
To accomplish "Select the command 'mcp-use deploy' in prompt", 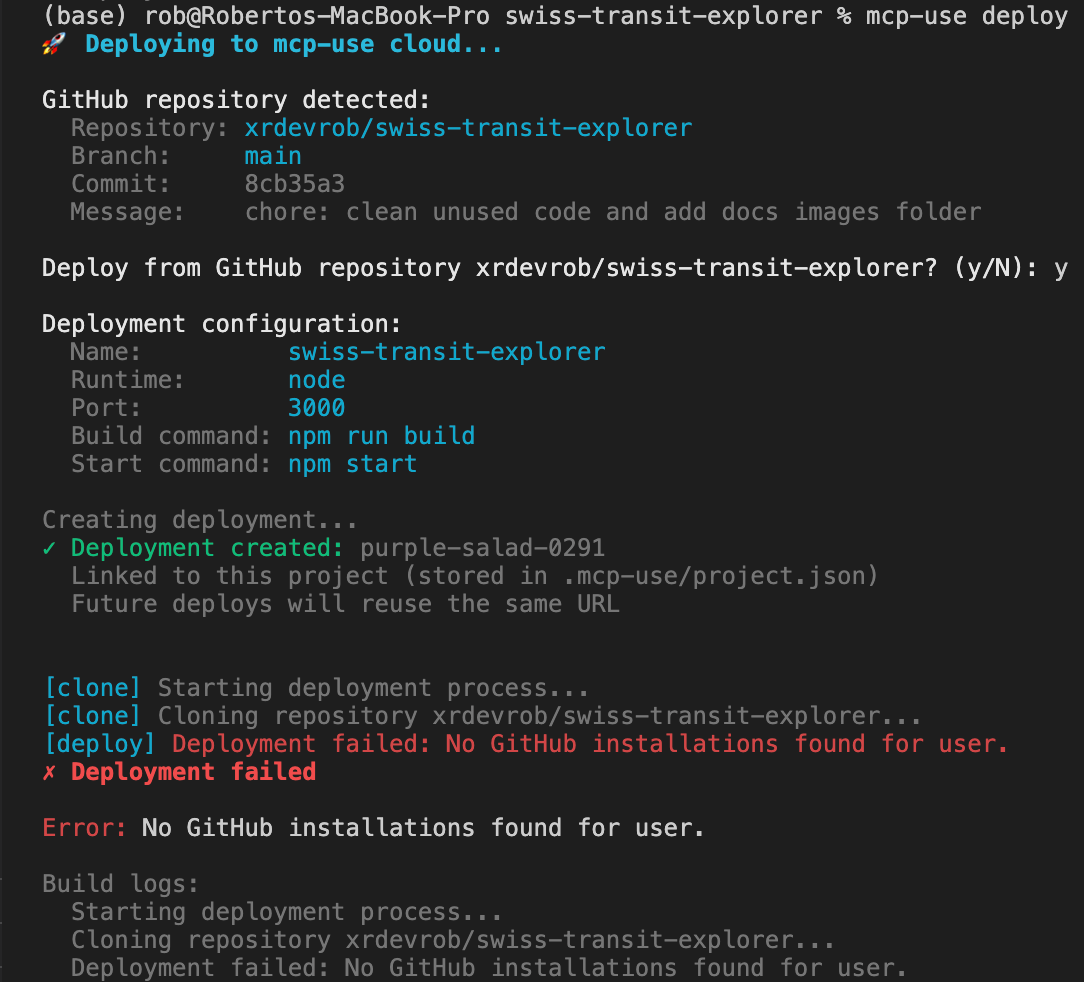I will [x=966, y=16].
